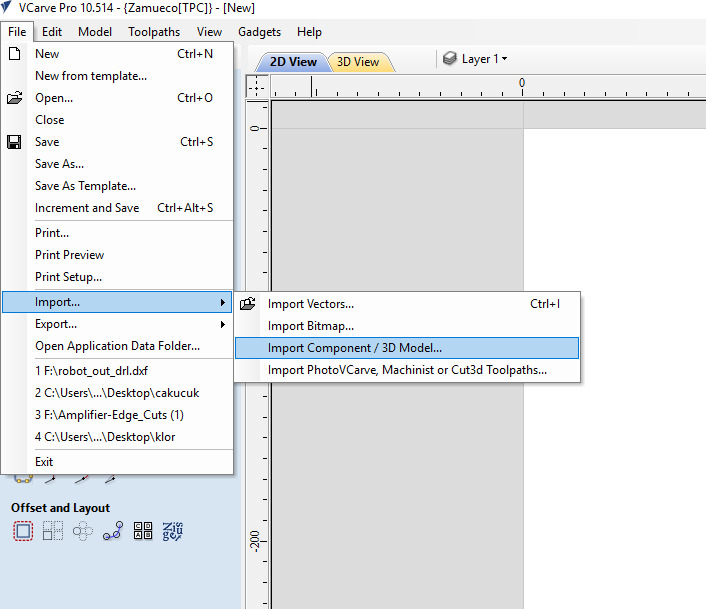Viewport: 706px width, 609px height.
Task: Choose New from template...
Action: pos(117,76)
